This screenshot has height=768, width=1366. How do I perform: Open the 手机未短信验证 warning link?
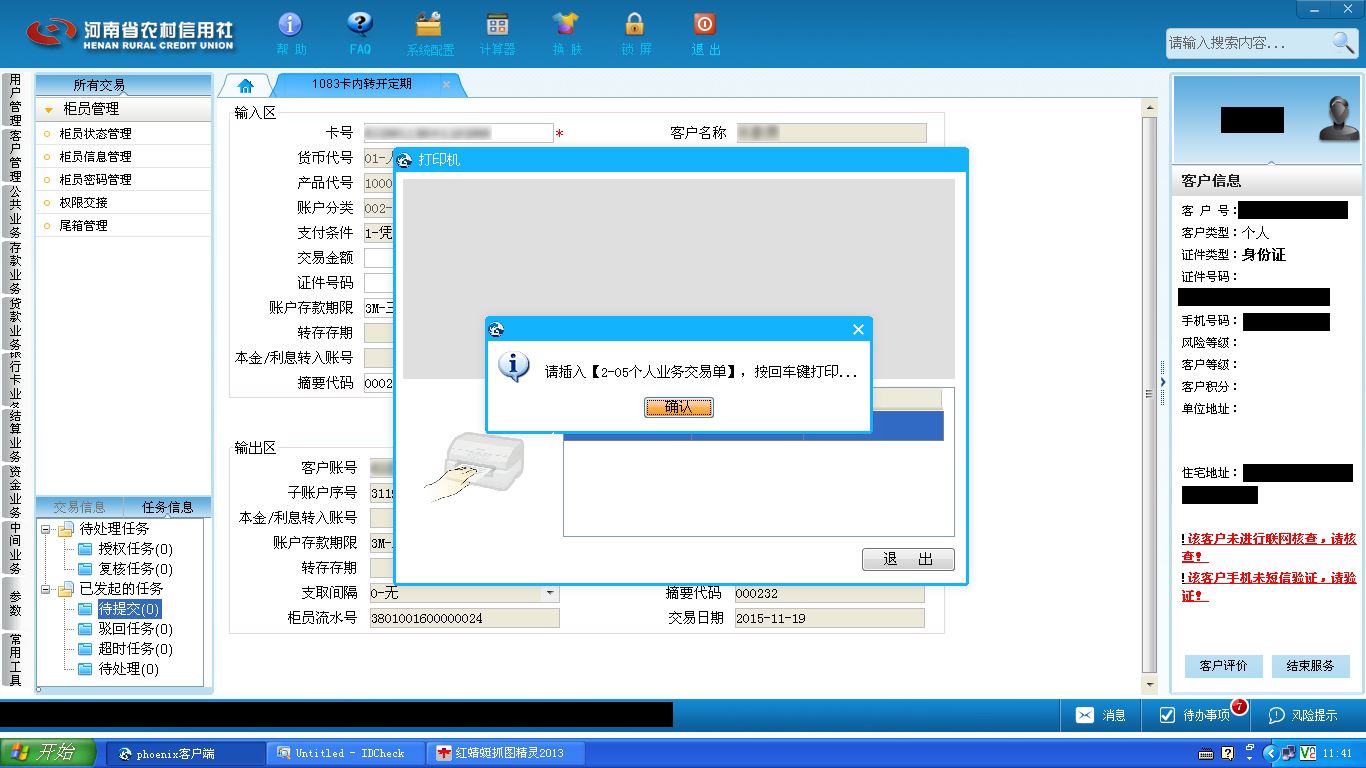point(1269,586)
